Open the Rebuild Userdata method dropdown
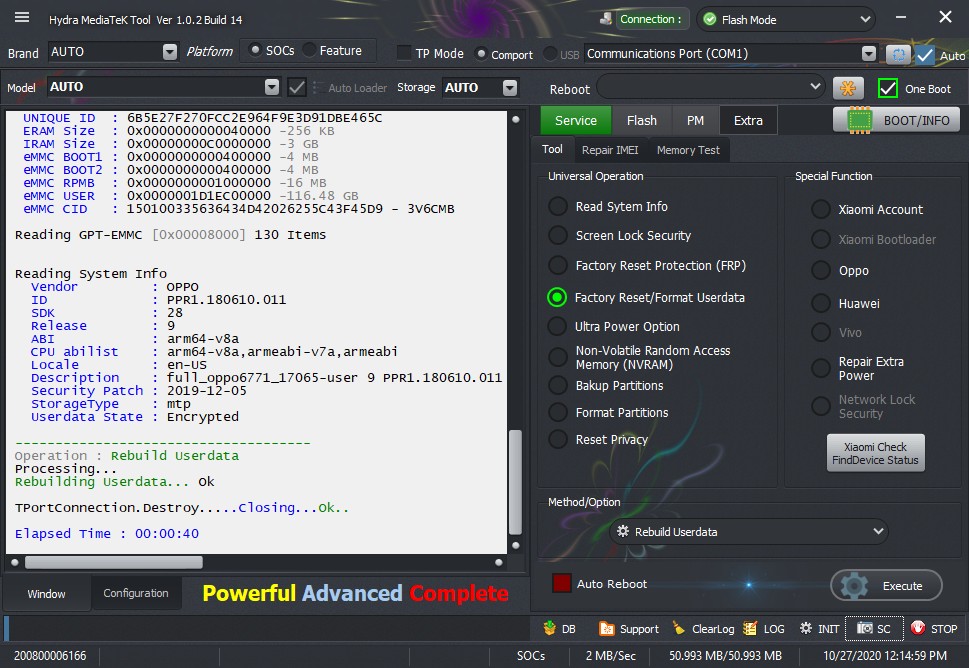Screen dimensions: 969x668 tap(878, 531)
